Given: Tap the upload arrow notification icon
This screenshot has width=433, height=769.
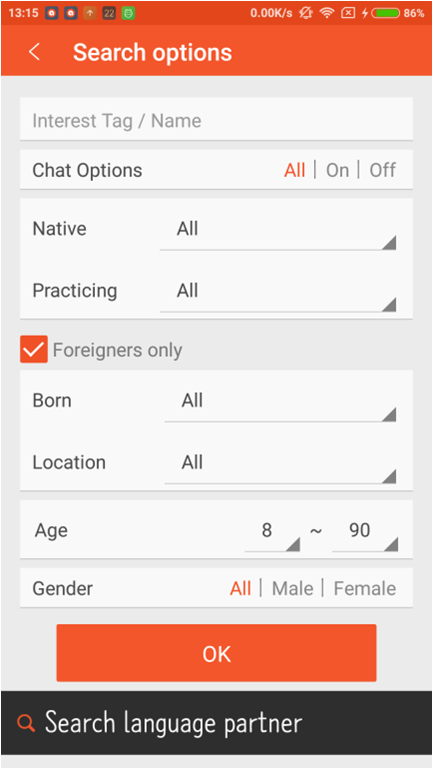Looking at the screenshot, I should pos(90,13).
